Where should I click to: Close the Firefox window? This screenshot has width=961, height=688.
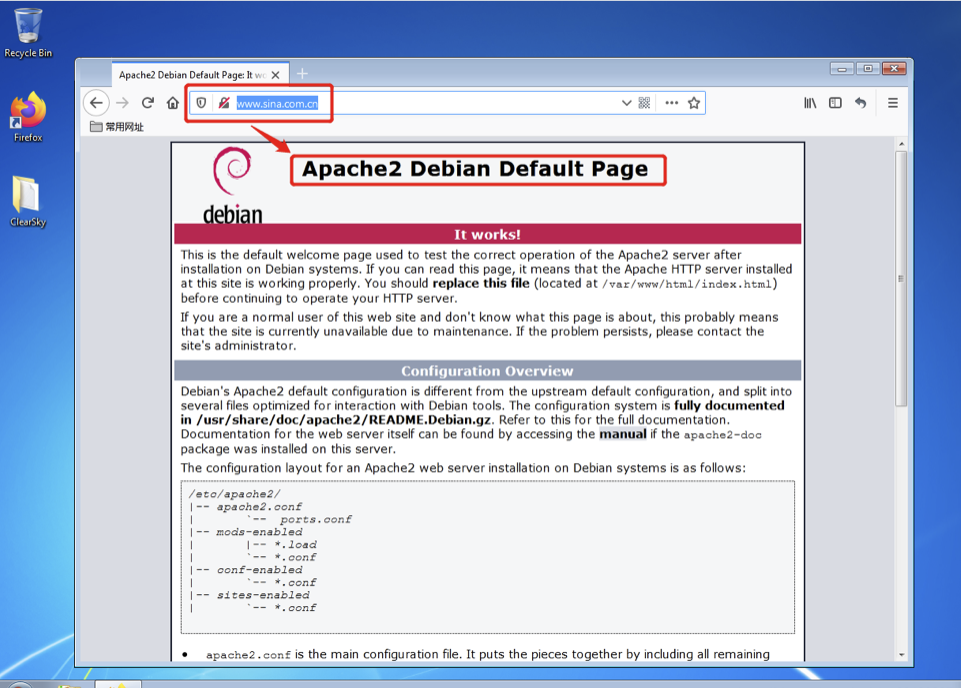(x=894, y=69)
